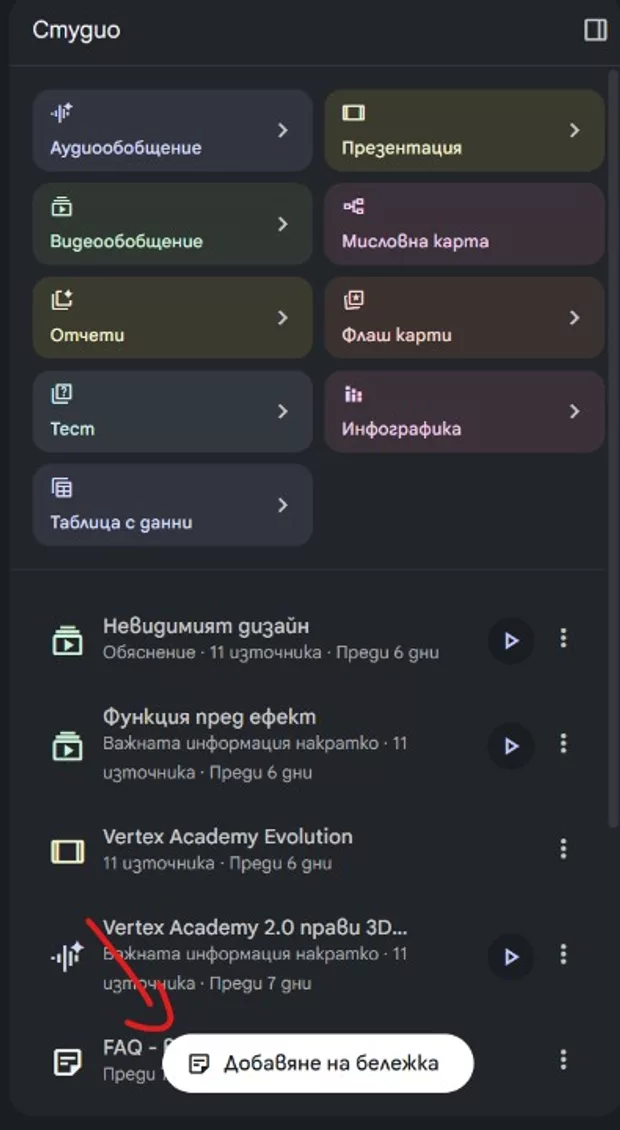This screenshot has width=620, height=1130.
Task: Play the Функция пред ефект video
Action: pos(511,745)
